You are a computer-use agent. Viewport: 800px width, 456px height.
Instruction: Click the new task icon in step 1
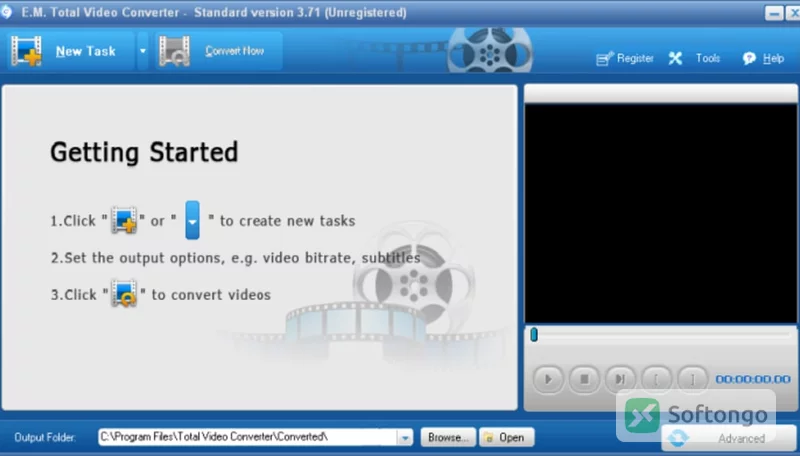click(124, 220)
